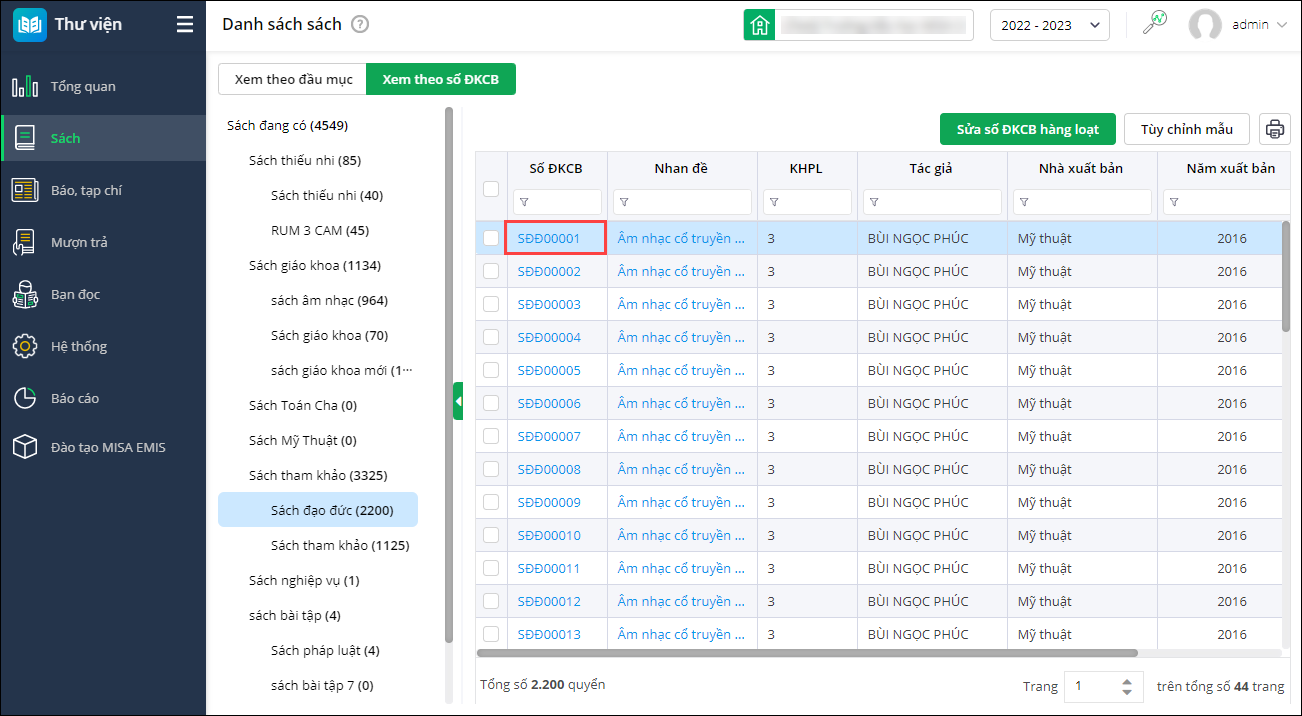This screenshot has height=716, width=1302.
Task: Click the Hệ thống gear icon
Action: pyautogui.click(x=25, y=346)
